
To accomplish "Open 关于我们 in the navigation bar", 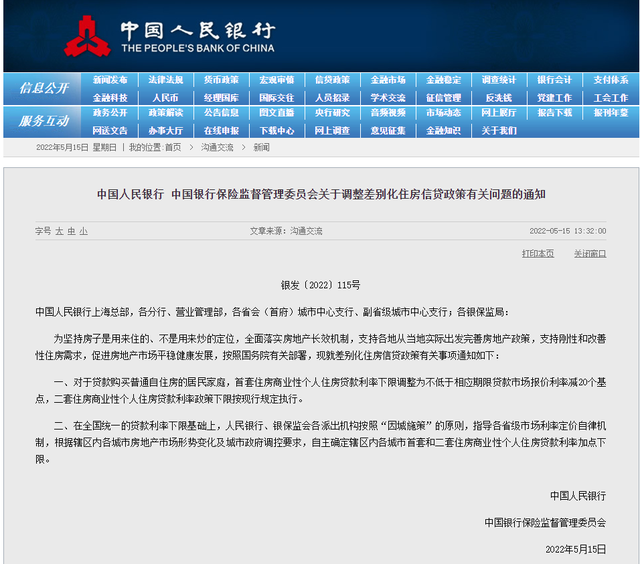I will (499, 130).
